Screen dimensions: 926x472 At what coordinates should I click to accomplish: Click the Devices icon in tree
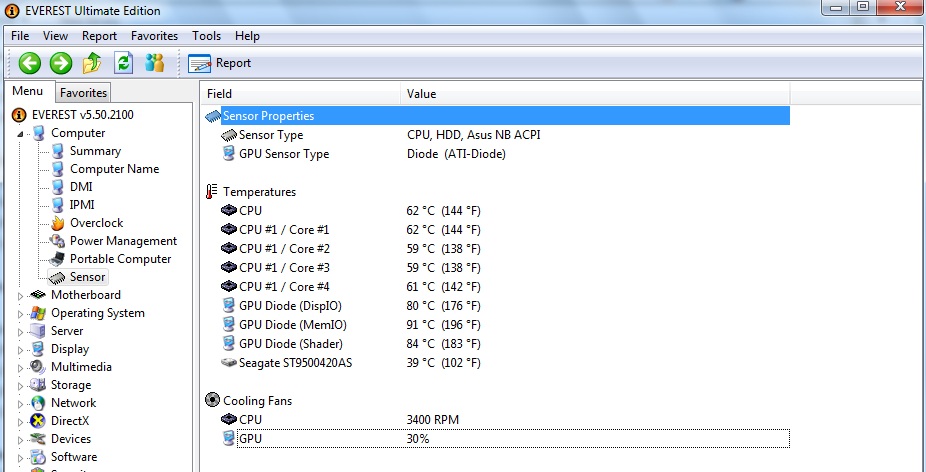[38, 439]
